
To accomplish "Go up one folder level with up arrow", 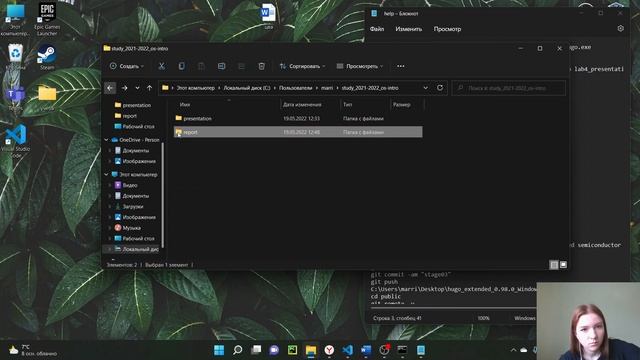I will point(149,88).
